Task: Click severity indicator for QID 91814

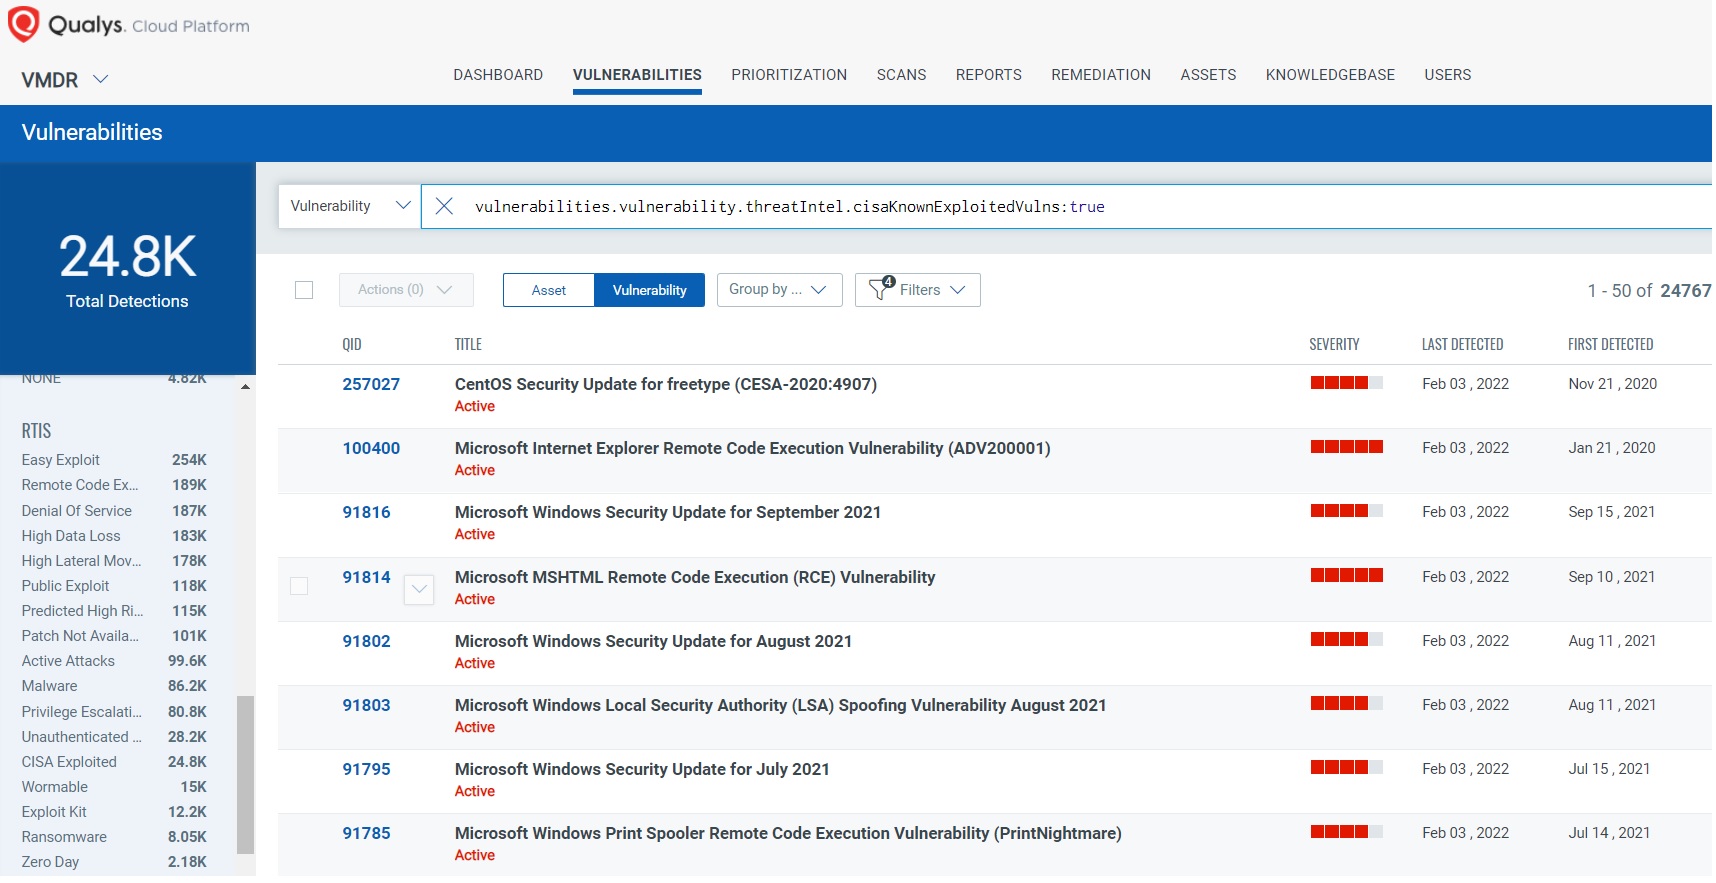Action: 1346,575
